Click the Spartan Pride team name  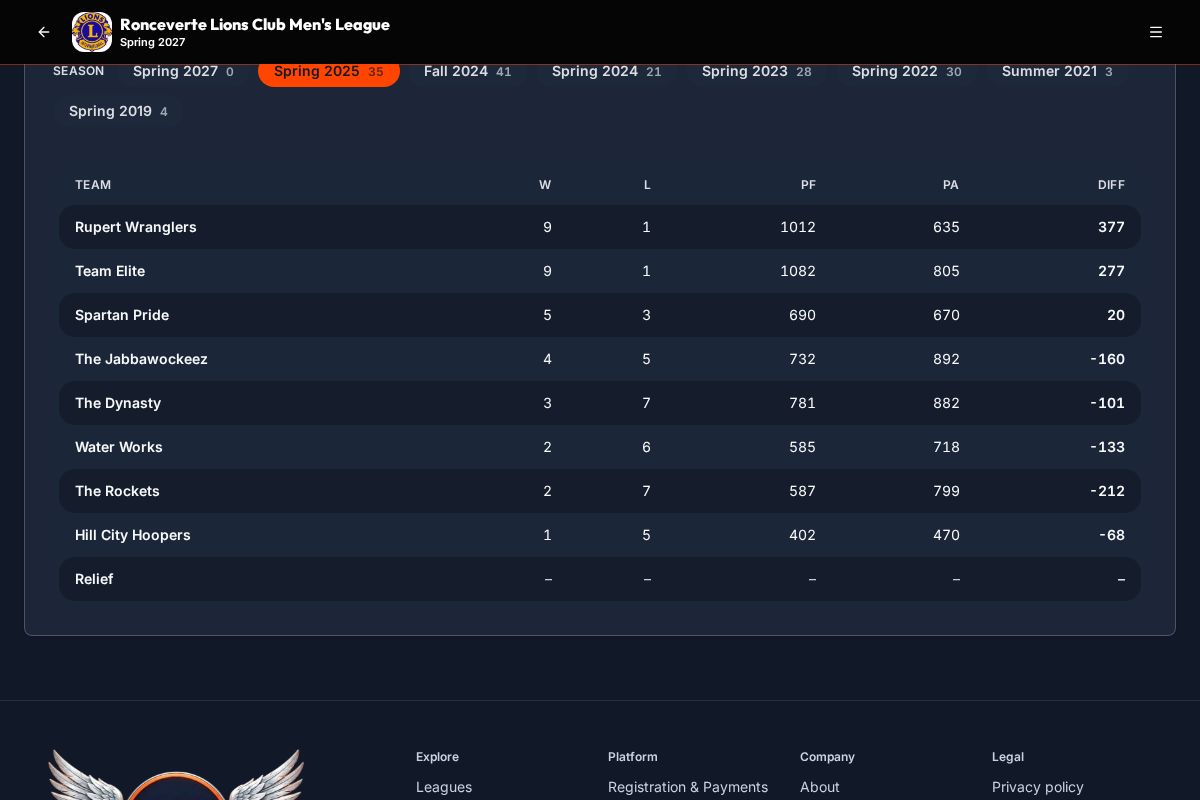[122, 315]
